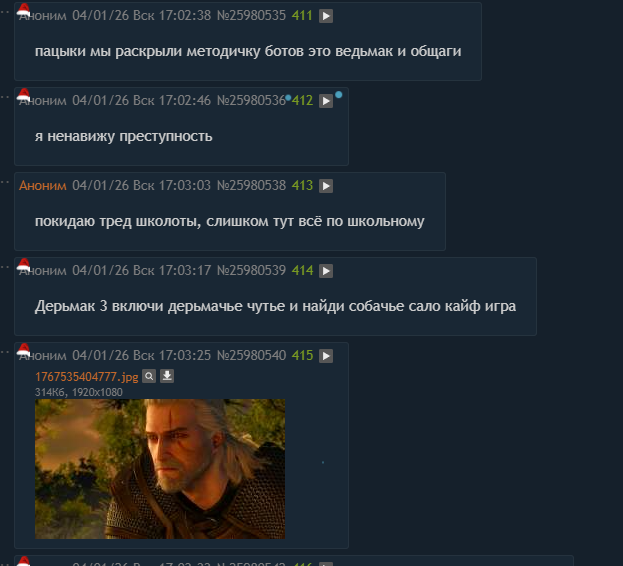This screenshot has width=623, height=566.
Task: Click the arrow button on post 412
Action: point(326,101)
